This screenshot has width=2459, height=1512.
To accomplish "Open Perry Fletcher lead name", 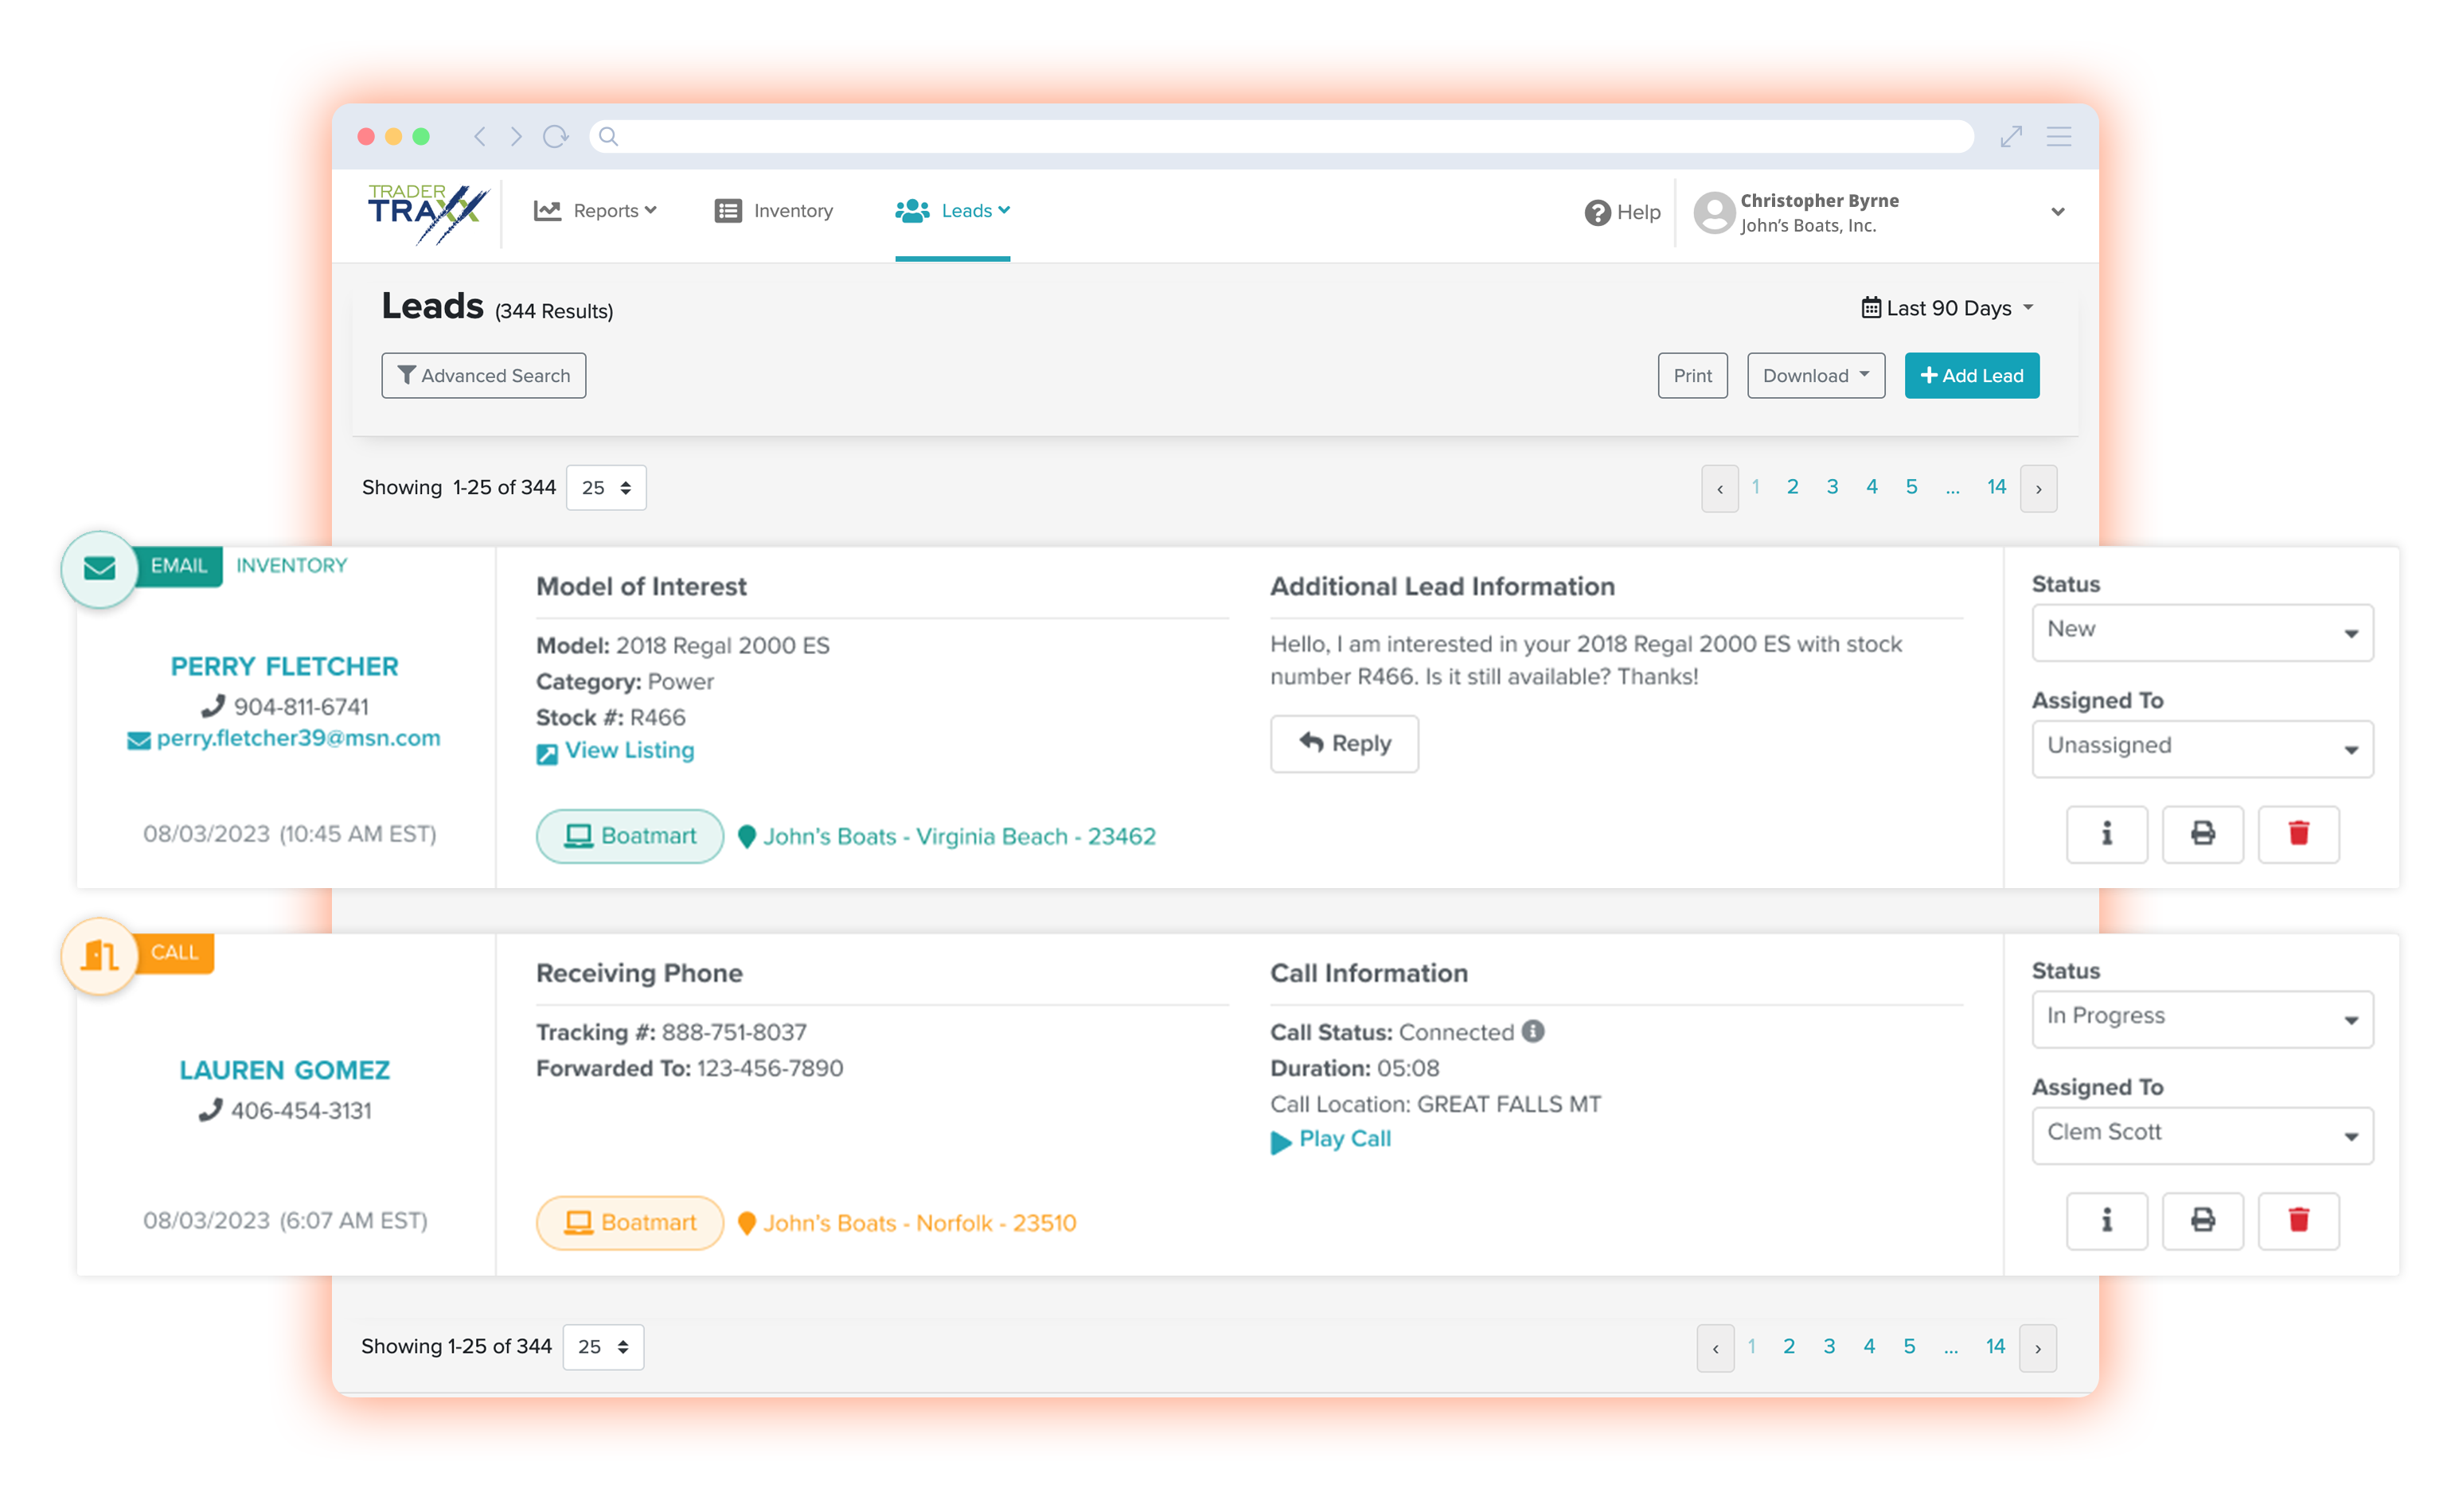I will point(284,666).
